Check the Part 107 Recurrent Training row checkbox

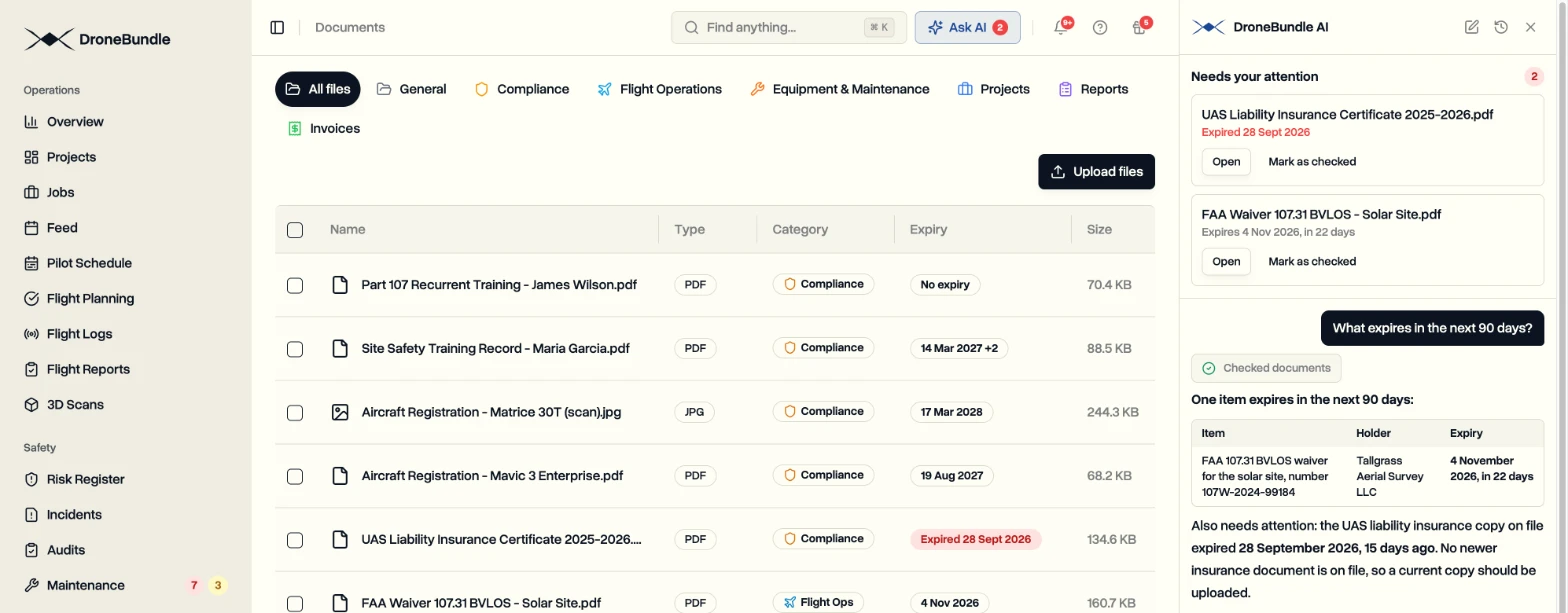pyautogui.click(x=295, y=285)
